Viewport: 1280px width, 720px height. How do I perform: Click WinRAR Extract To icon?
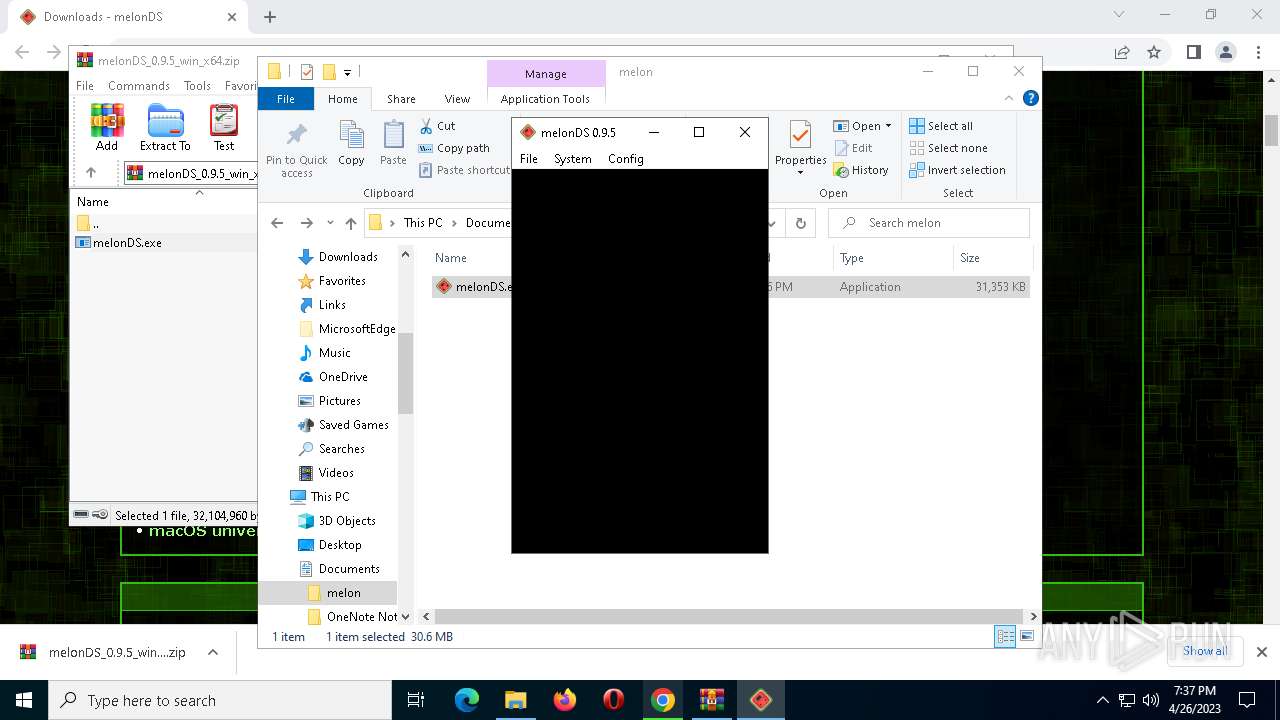click(165, 127)
